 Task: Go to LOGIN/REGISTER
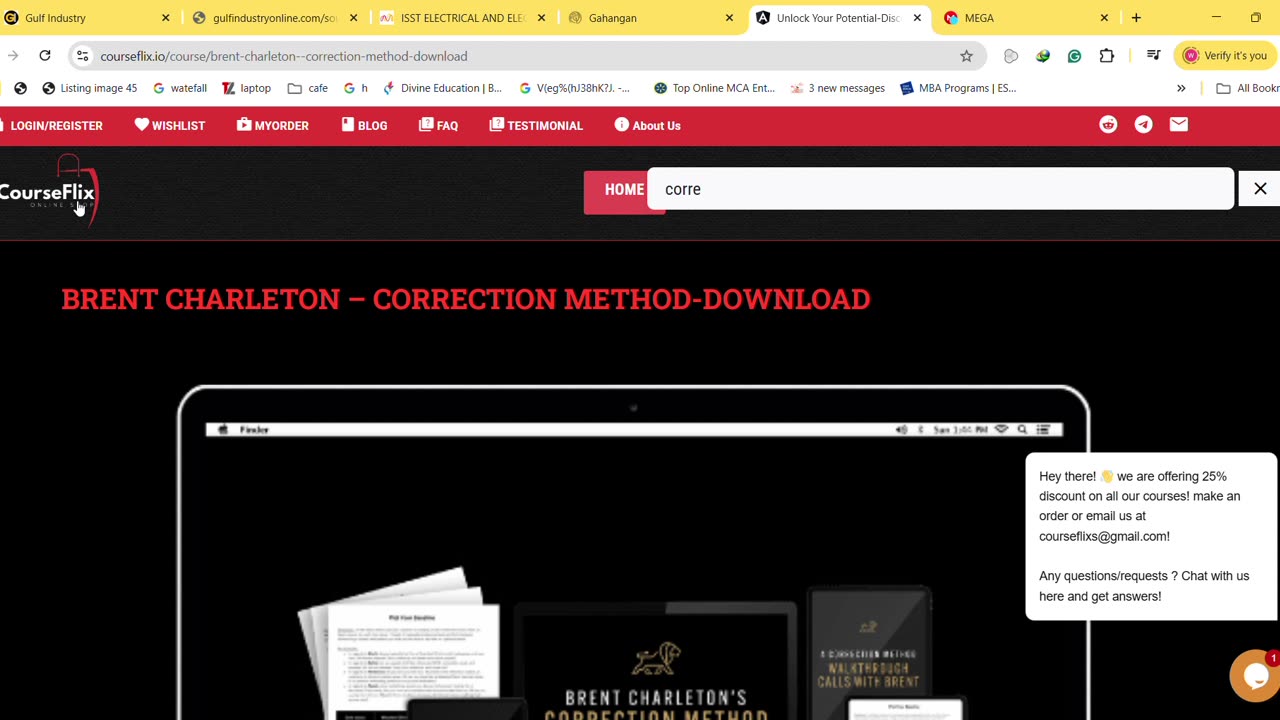(52, 126)
